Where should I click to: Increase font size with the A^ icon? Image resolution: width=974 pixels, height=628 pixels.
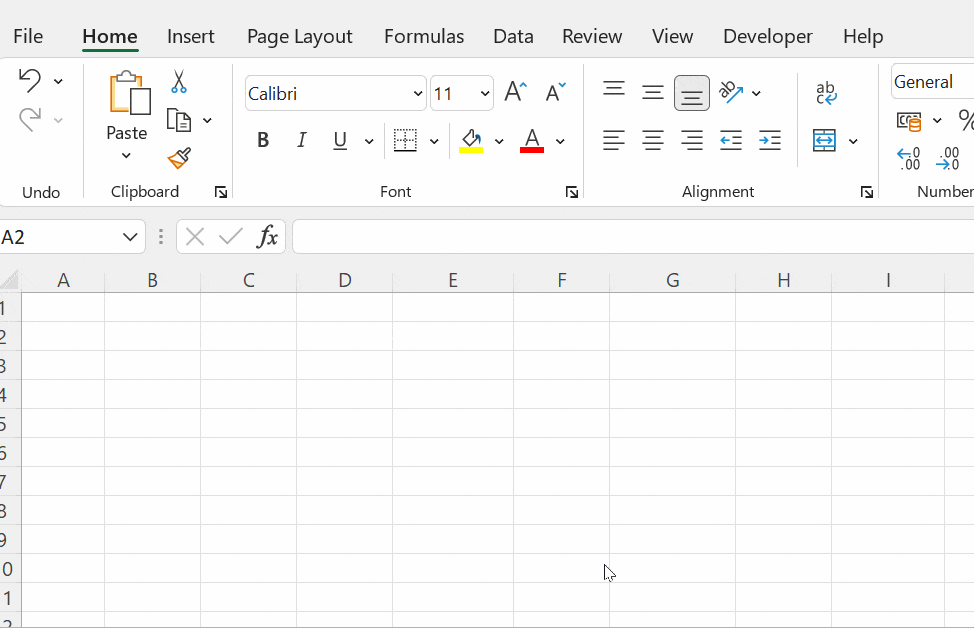pos(514,91)
